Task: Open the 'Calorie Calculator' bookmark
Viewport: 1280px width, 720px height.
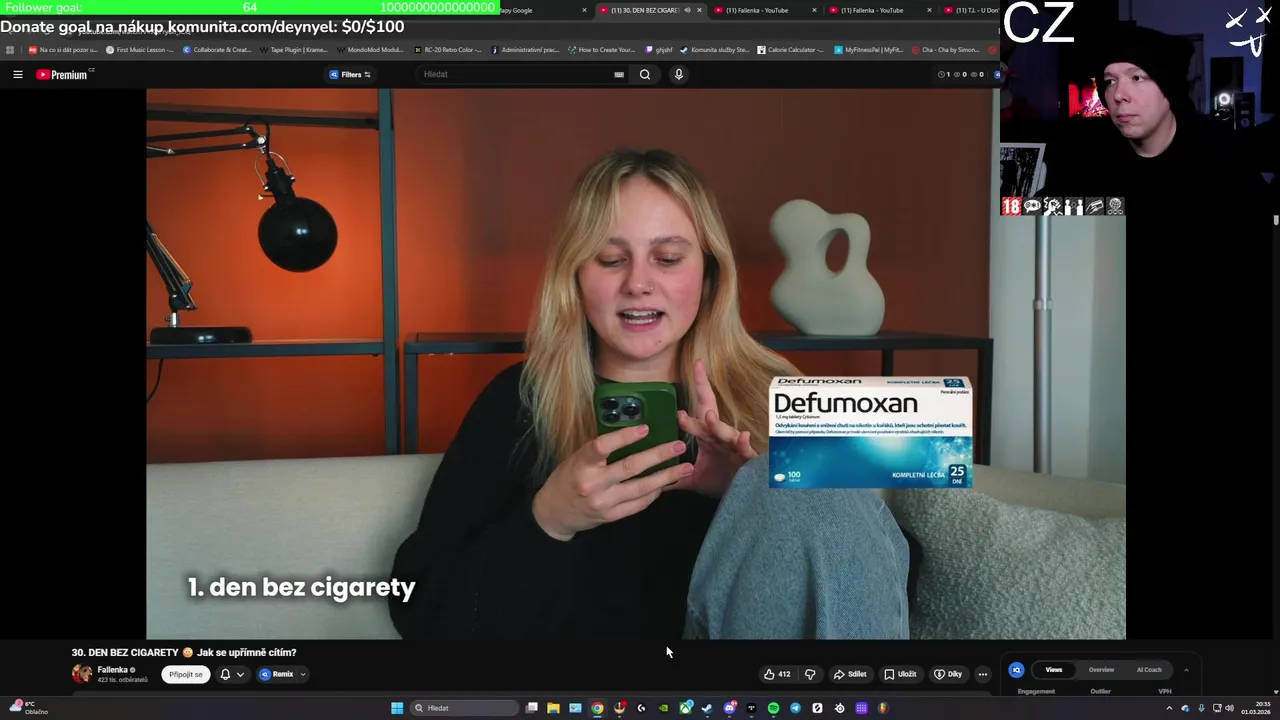Action: point(790,49)
